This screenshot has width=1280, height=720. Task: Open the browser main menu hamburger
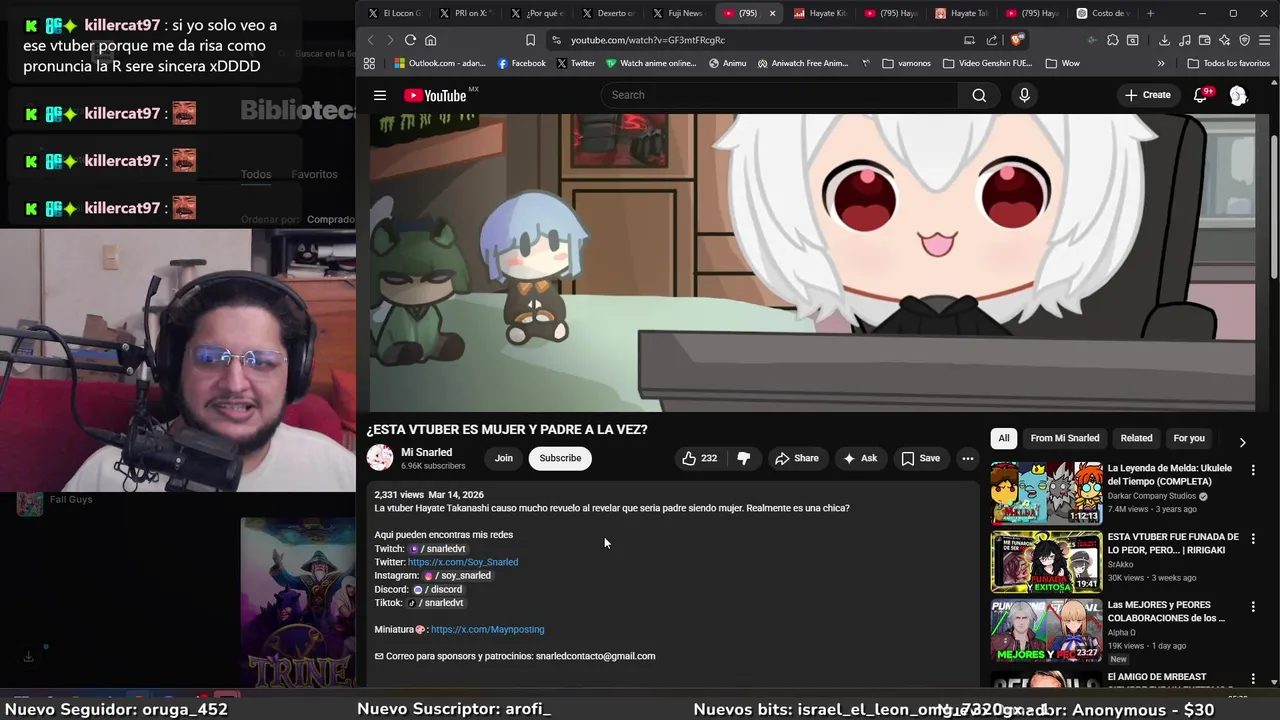(x=1265, y=40)
